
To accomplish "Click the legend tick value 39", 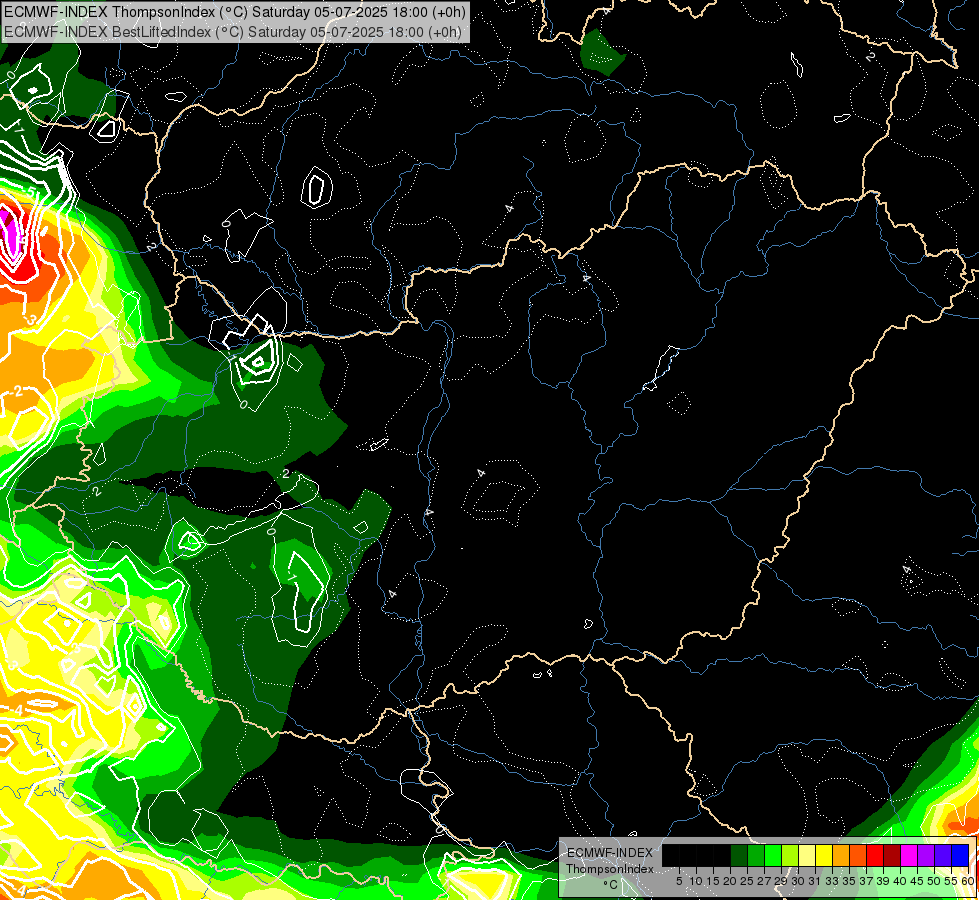I will [883, 881].
